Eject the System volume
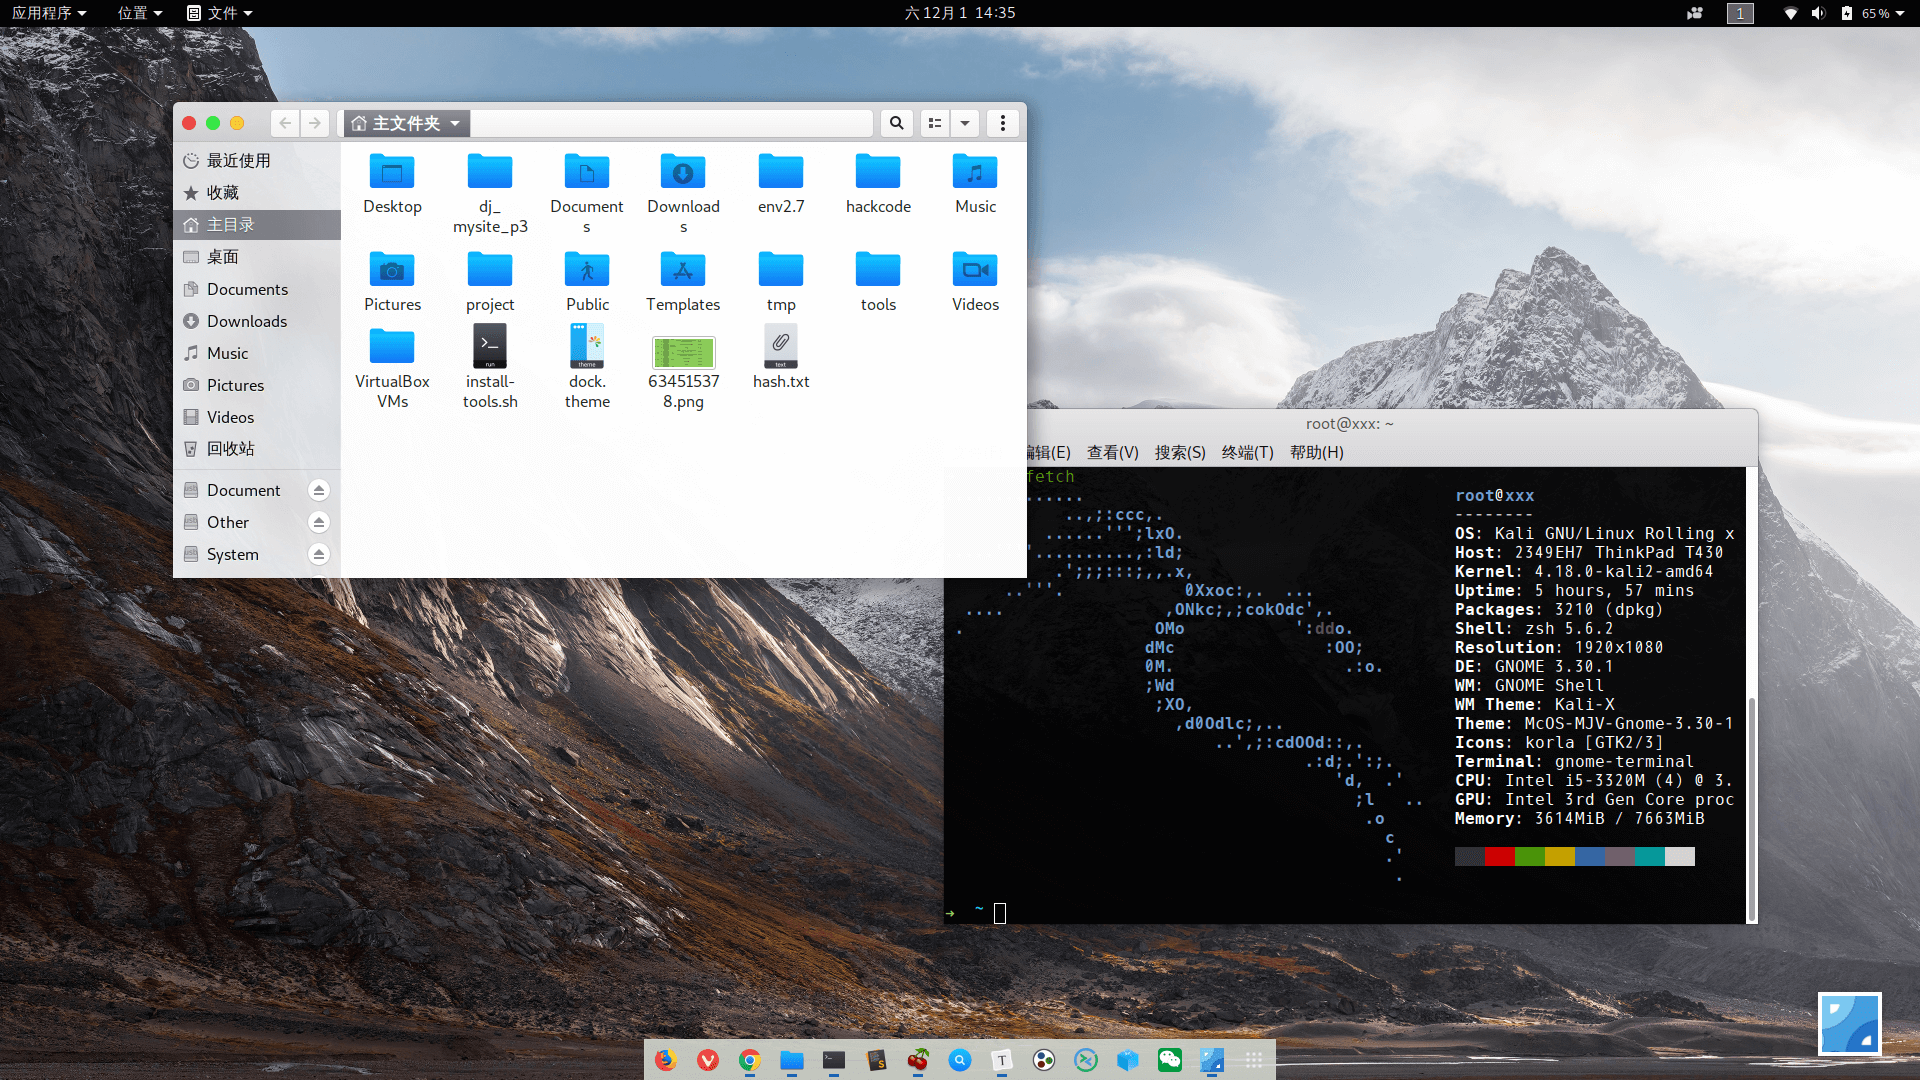The image size is (1920, 1080). tap(319, 554)
